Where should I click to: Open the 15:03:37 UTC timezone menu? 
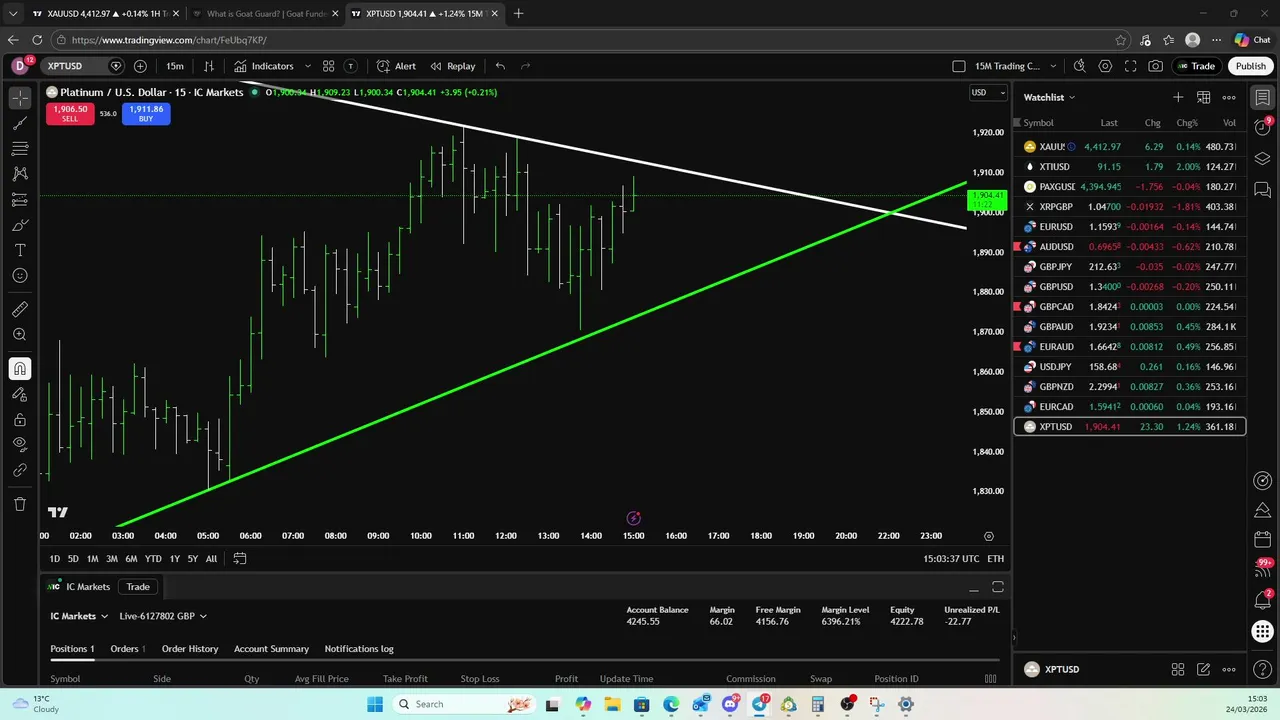coord(951,559)
